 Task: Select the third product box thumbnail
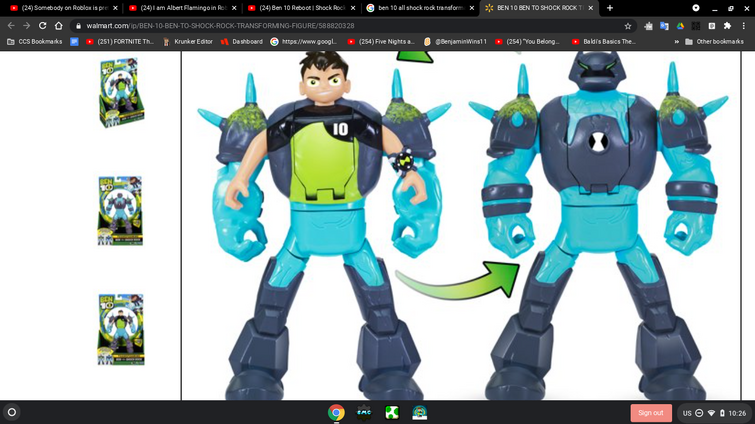coord(121,329)
